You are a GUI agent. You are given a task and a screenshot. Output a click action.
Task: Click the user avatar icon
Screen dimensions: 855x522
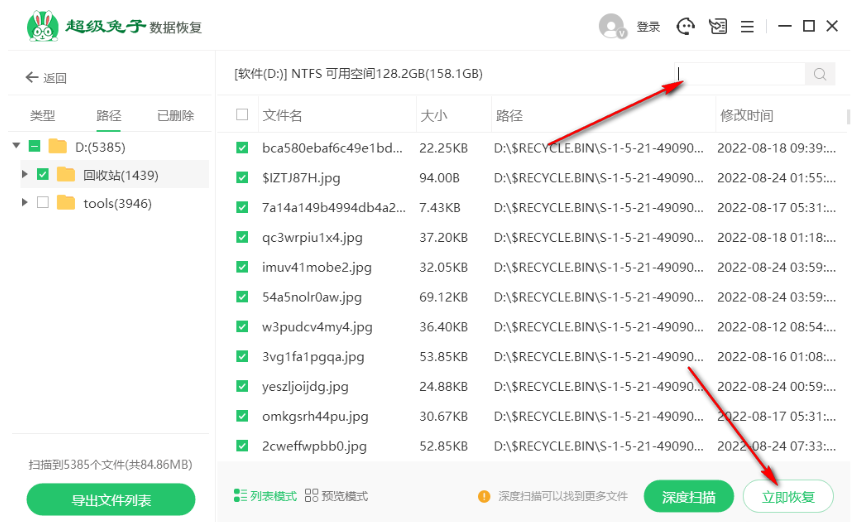[611, 26]
